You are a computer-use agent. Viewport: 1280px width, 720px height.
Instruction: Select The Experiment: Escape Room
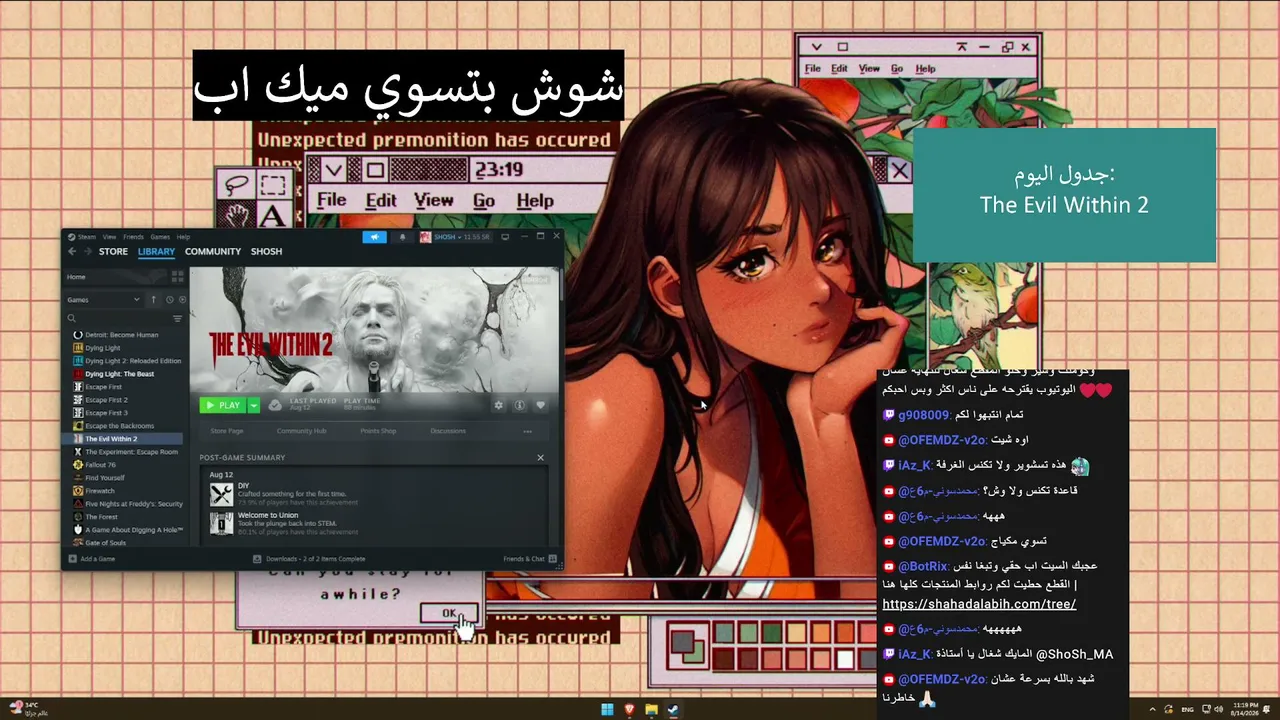click(125, 452)
